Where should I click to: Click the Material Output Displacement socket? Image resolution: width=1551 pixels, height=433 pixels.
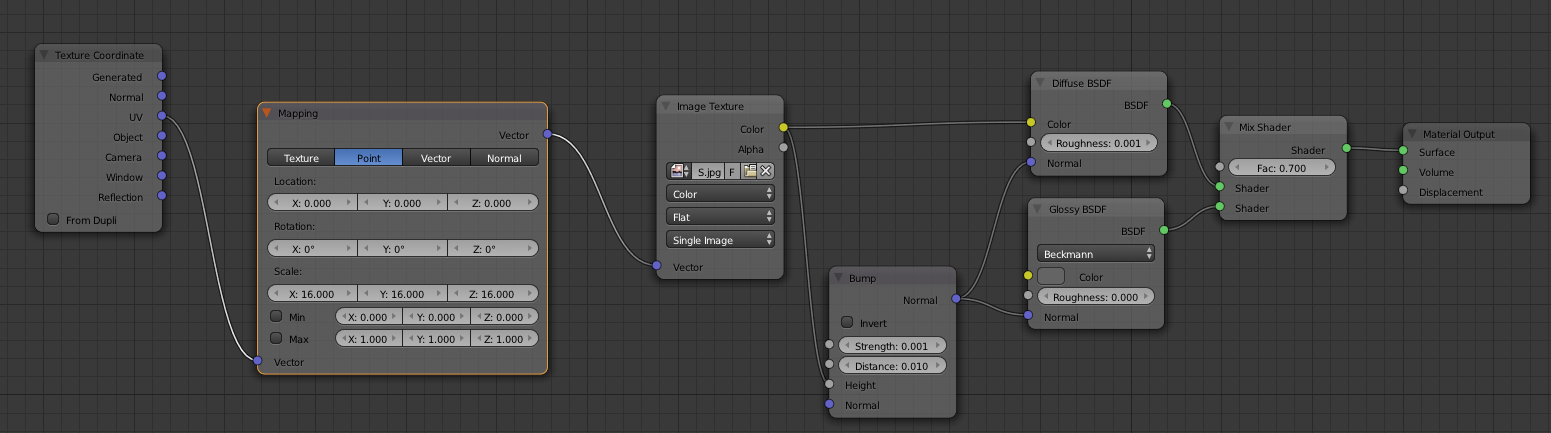1403,191
